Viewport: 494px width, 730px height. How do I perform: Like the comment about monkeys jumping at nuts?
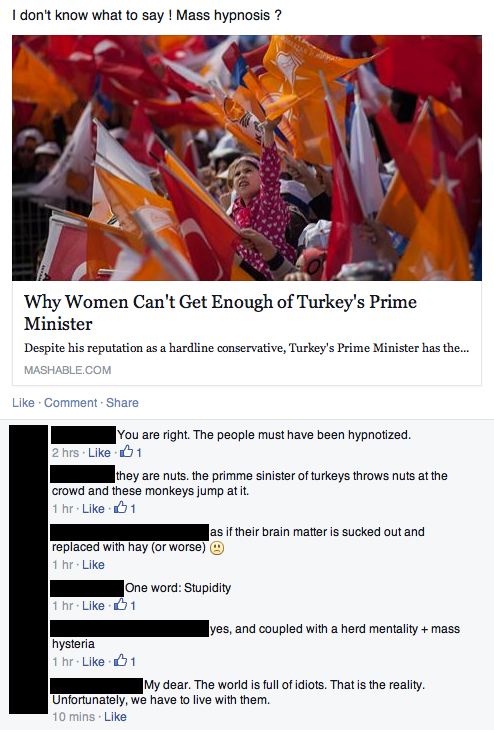click(93, 508)
